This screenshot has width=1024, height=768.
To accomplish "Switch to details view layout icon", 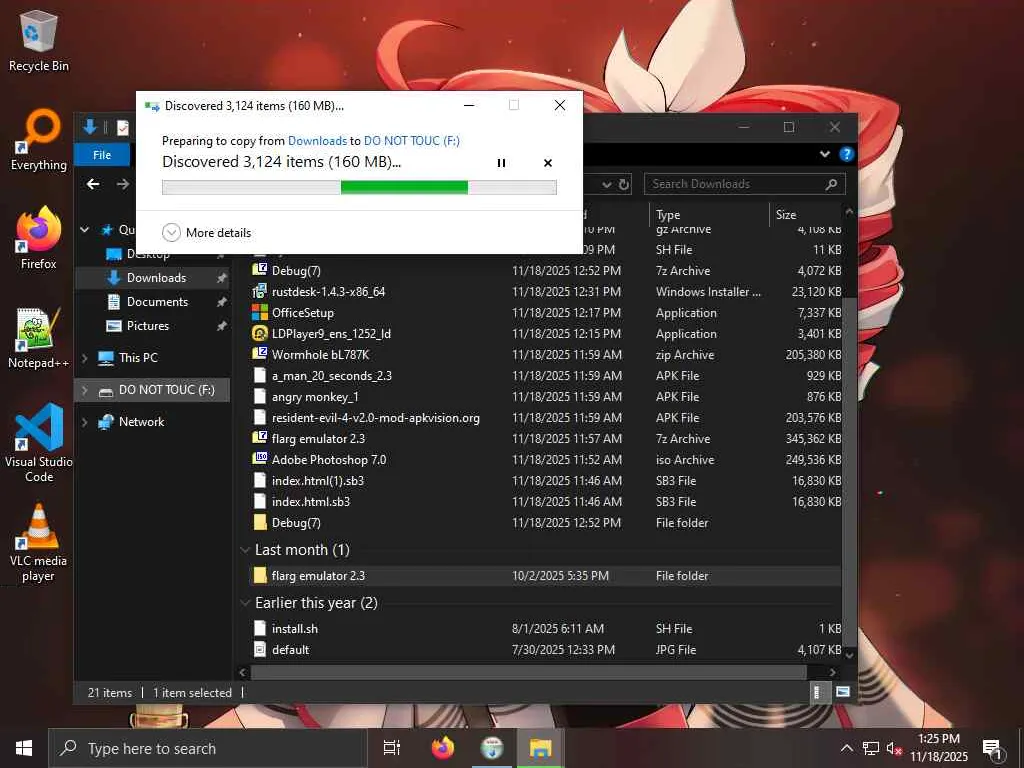I will click(x=818, y=692).
